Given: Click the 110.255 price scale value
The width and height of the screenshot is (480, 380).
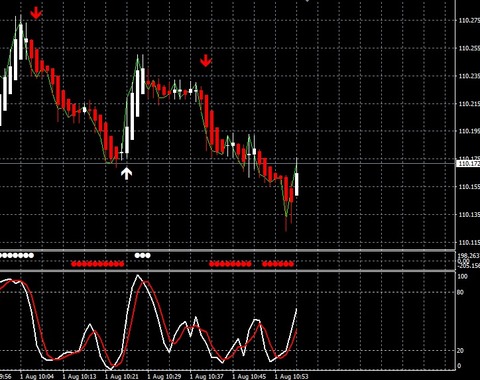Looking at the screenshot, I should pyautogui.click(x=469, y=48).
